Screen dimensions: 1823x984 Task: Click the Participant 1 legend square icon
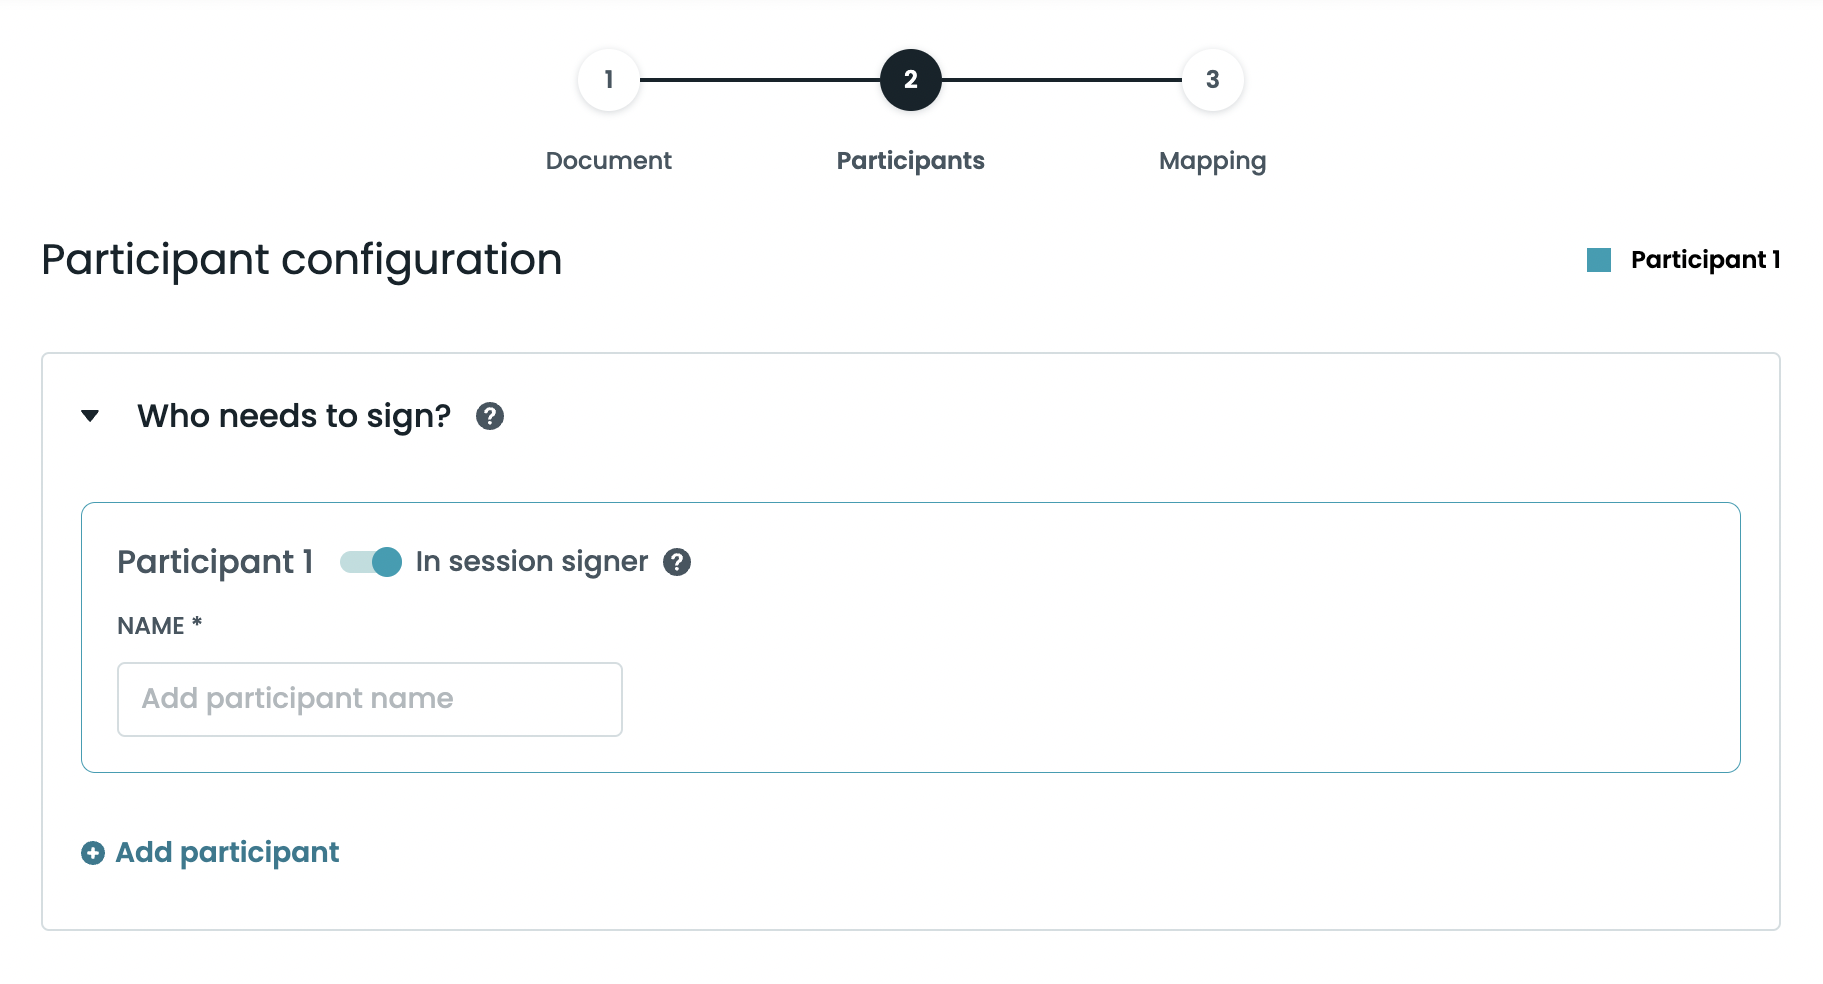point(1601,259)
